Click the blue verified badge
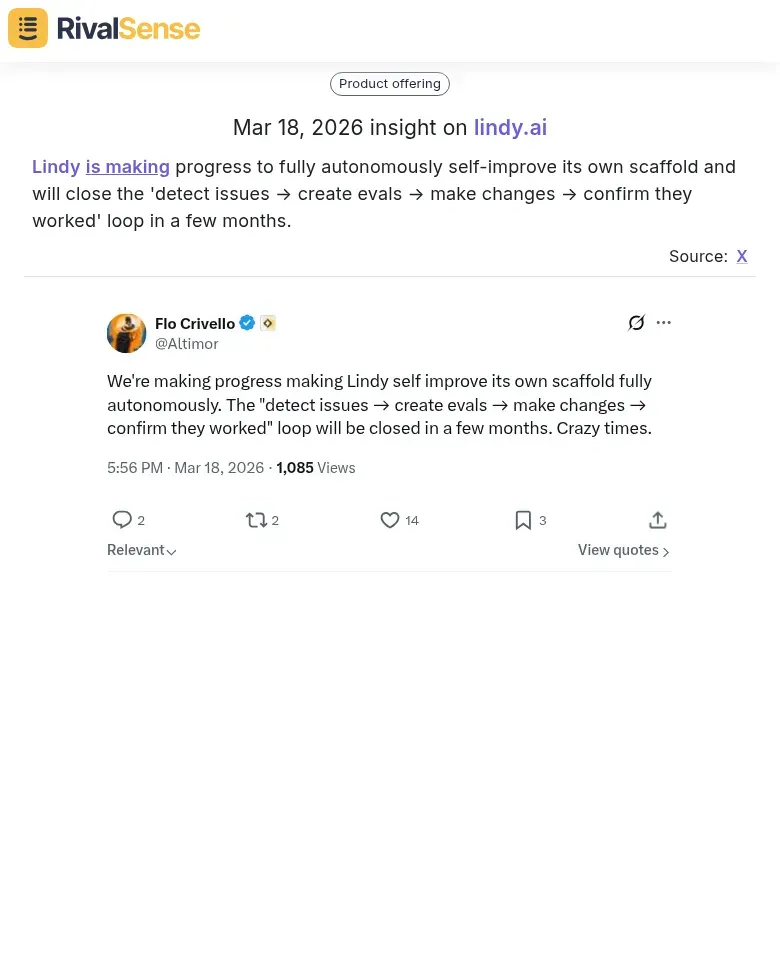The width and height of the screenshot is (780, 960). click(x=247, y=323)
